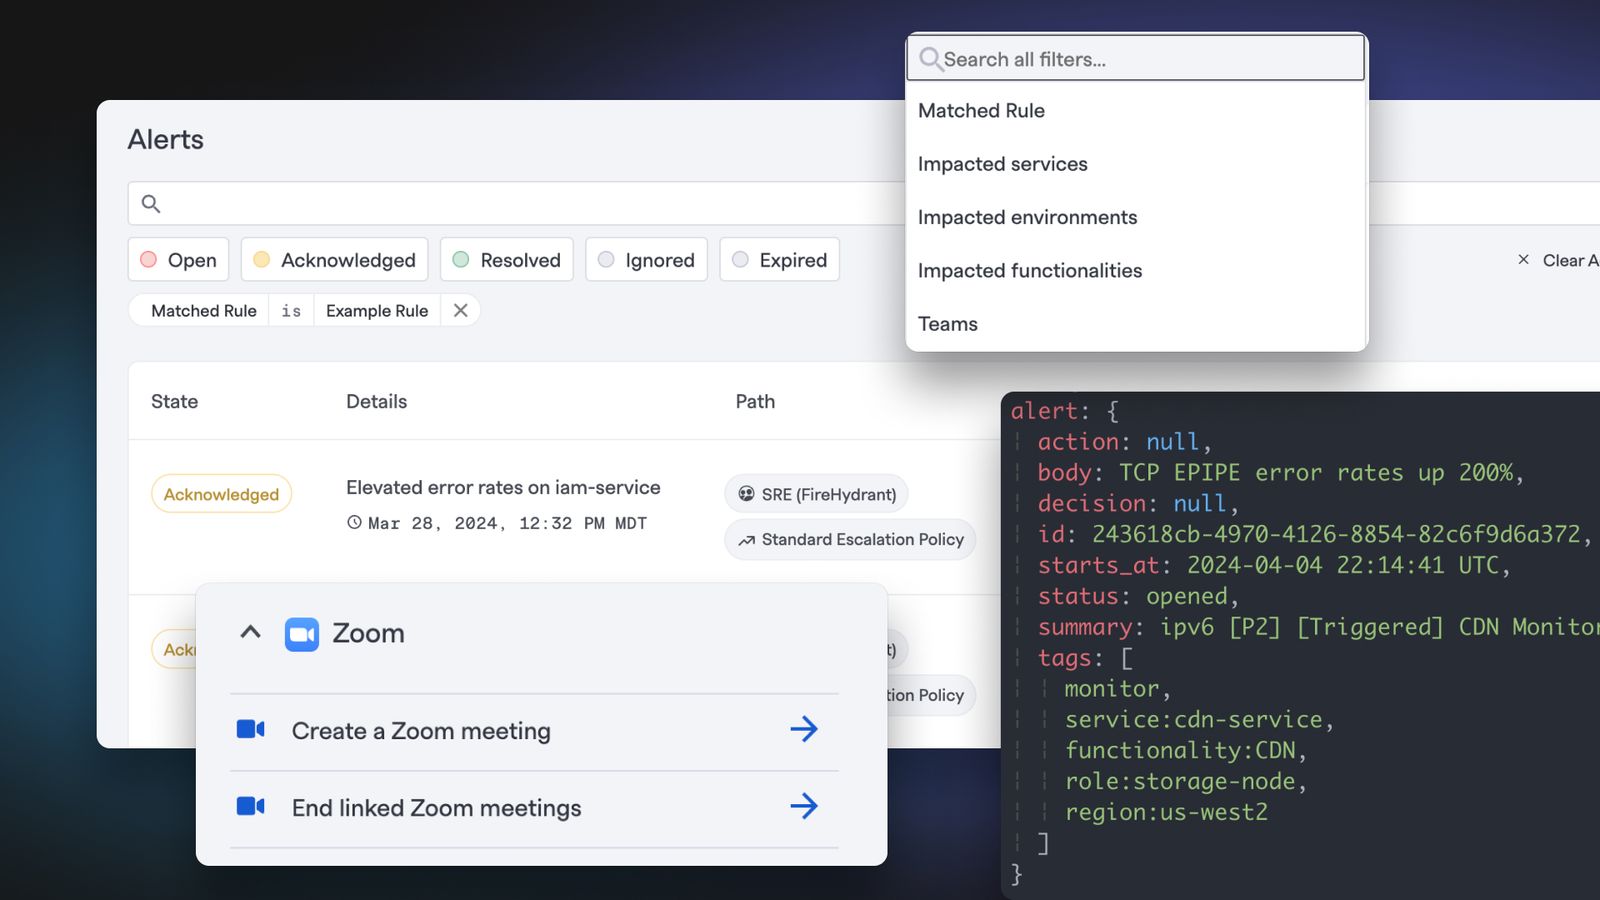
Task: Open End linked Zoom meetings action
Action: (x=534, y=808)
